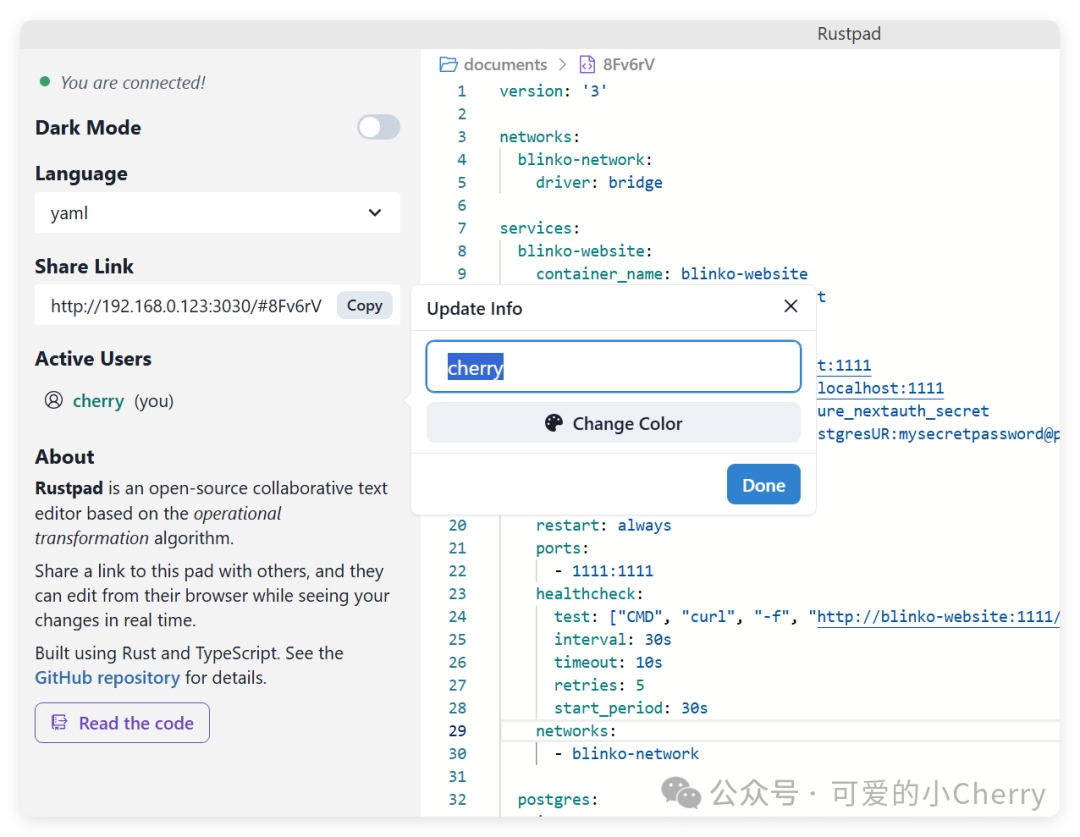Select the documents breadcrumb label
Screen dimensions: 1080x837
506,65
